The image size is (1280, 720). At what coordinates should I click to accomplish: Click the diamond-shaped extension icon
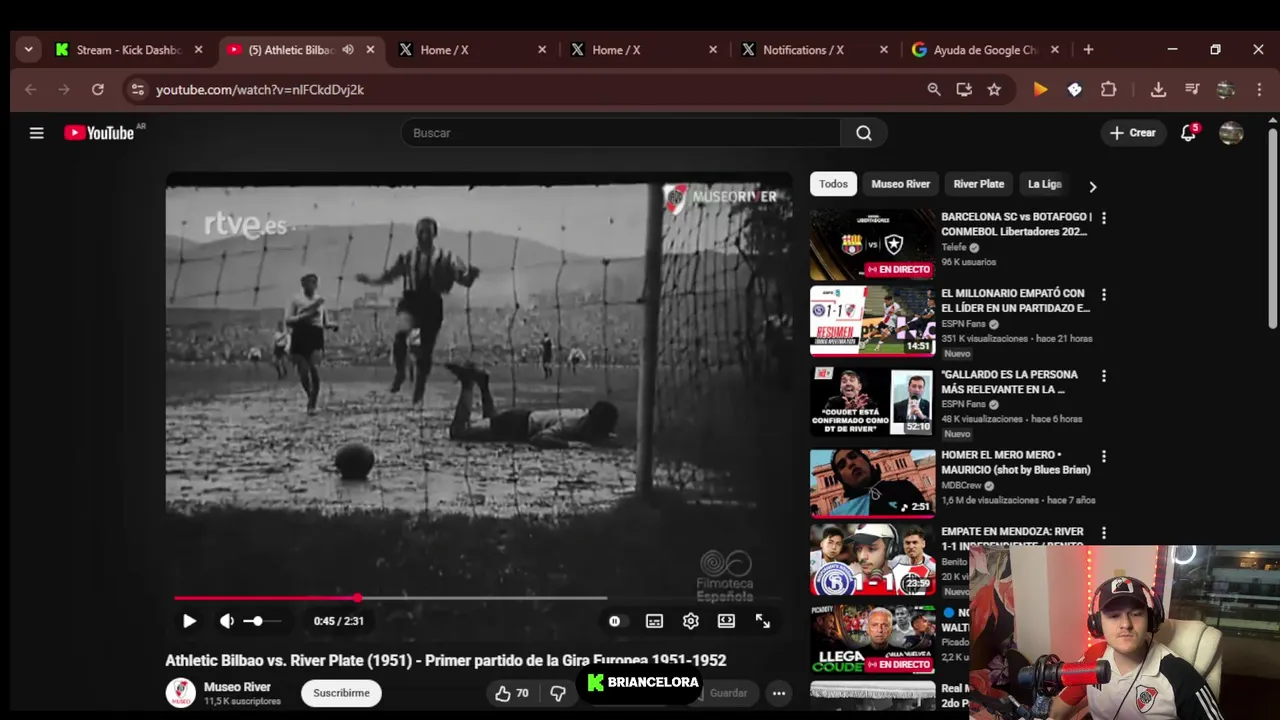[x=1075, y=90]
